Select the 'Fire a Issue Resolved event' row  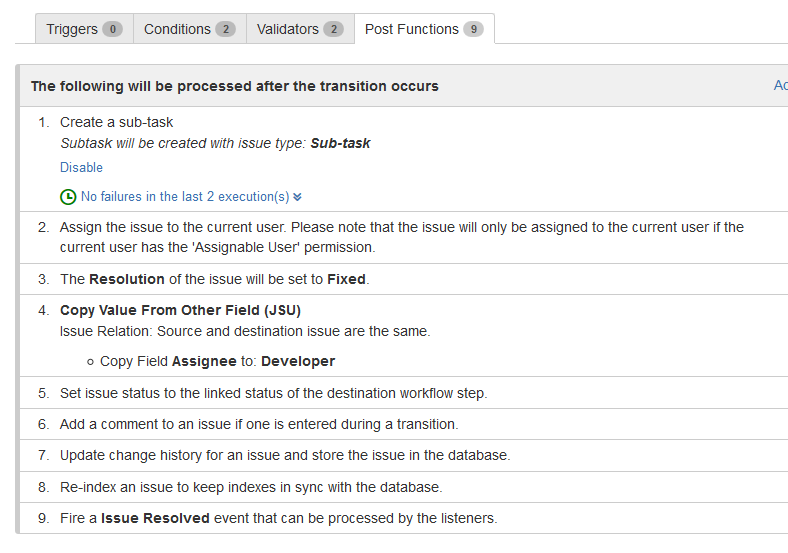pos(404,518)
